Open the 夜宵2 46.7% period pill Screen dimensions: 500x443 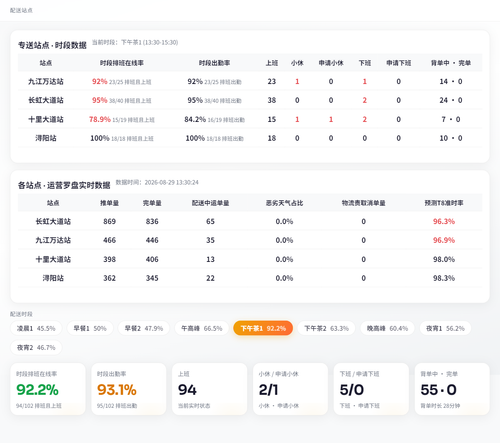click(x=36, y=348)
